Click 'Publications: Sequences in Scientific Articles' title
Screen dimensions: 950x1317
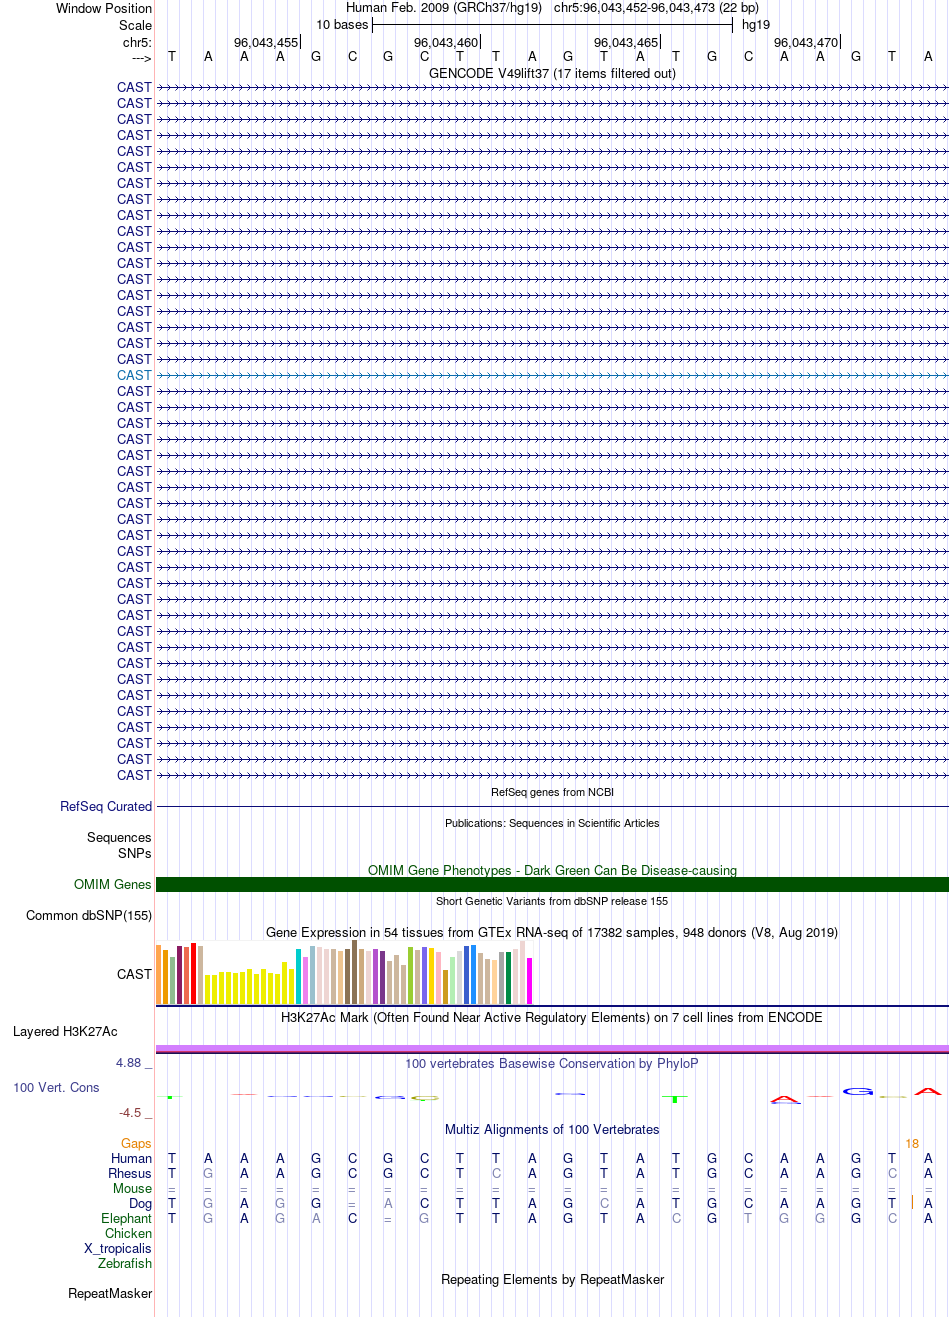click(552, 823)
